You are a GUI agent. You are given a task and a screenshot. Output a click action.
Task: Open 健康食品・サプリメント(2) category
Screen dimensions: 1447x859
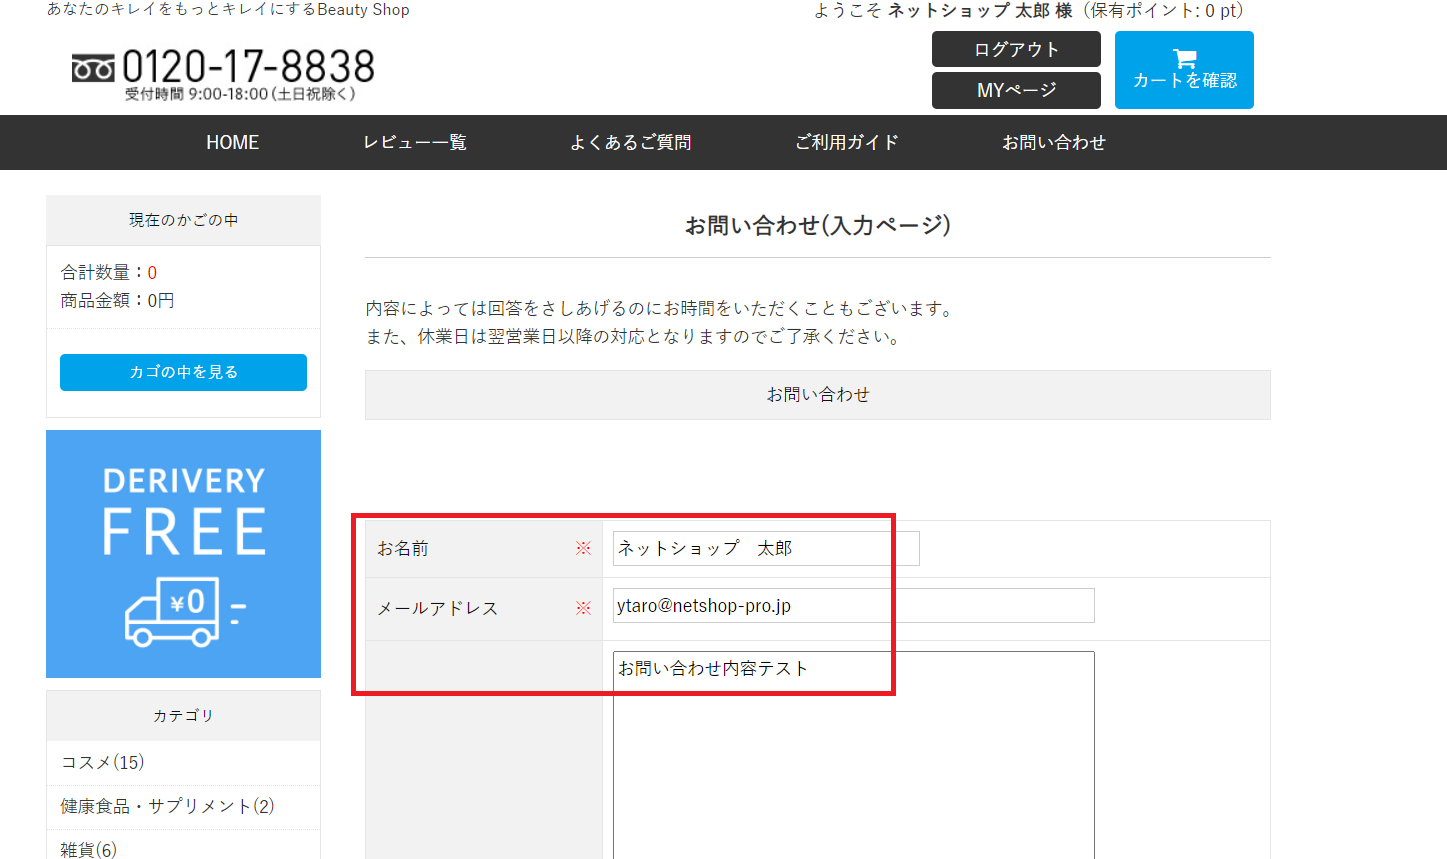167,806
